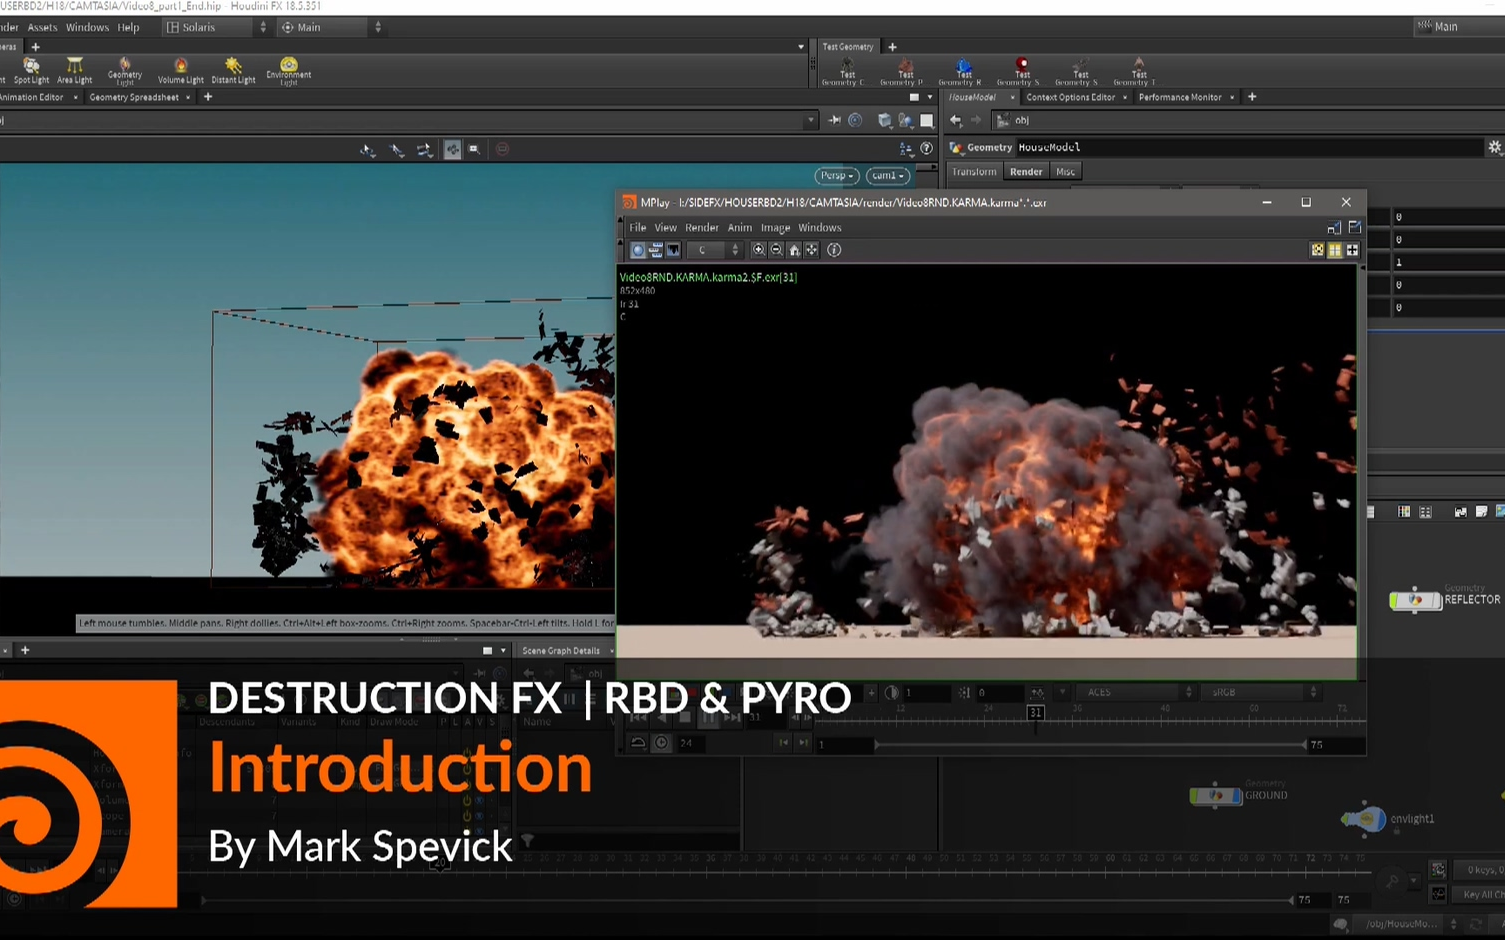Viewport: 1505px width, 940px height.
Task: Open image info icon in MPlay toolbar
Action: coord(834,250)
